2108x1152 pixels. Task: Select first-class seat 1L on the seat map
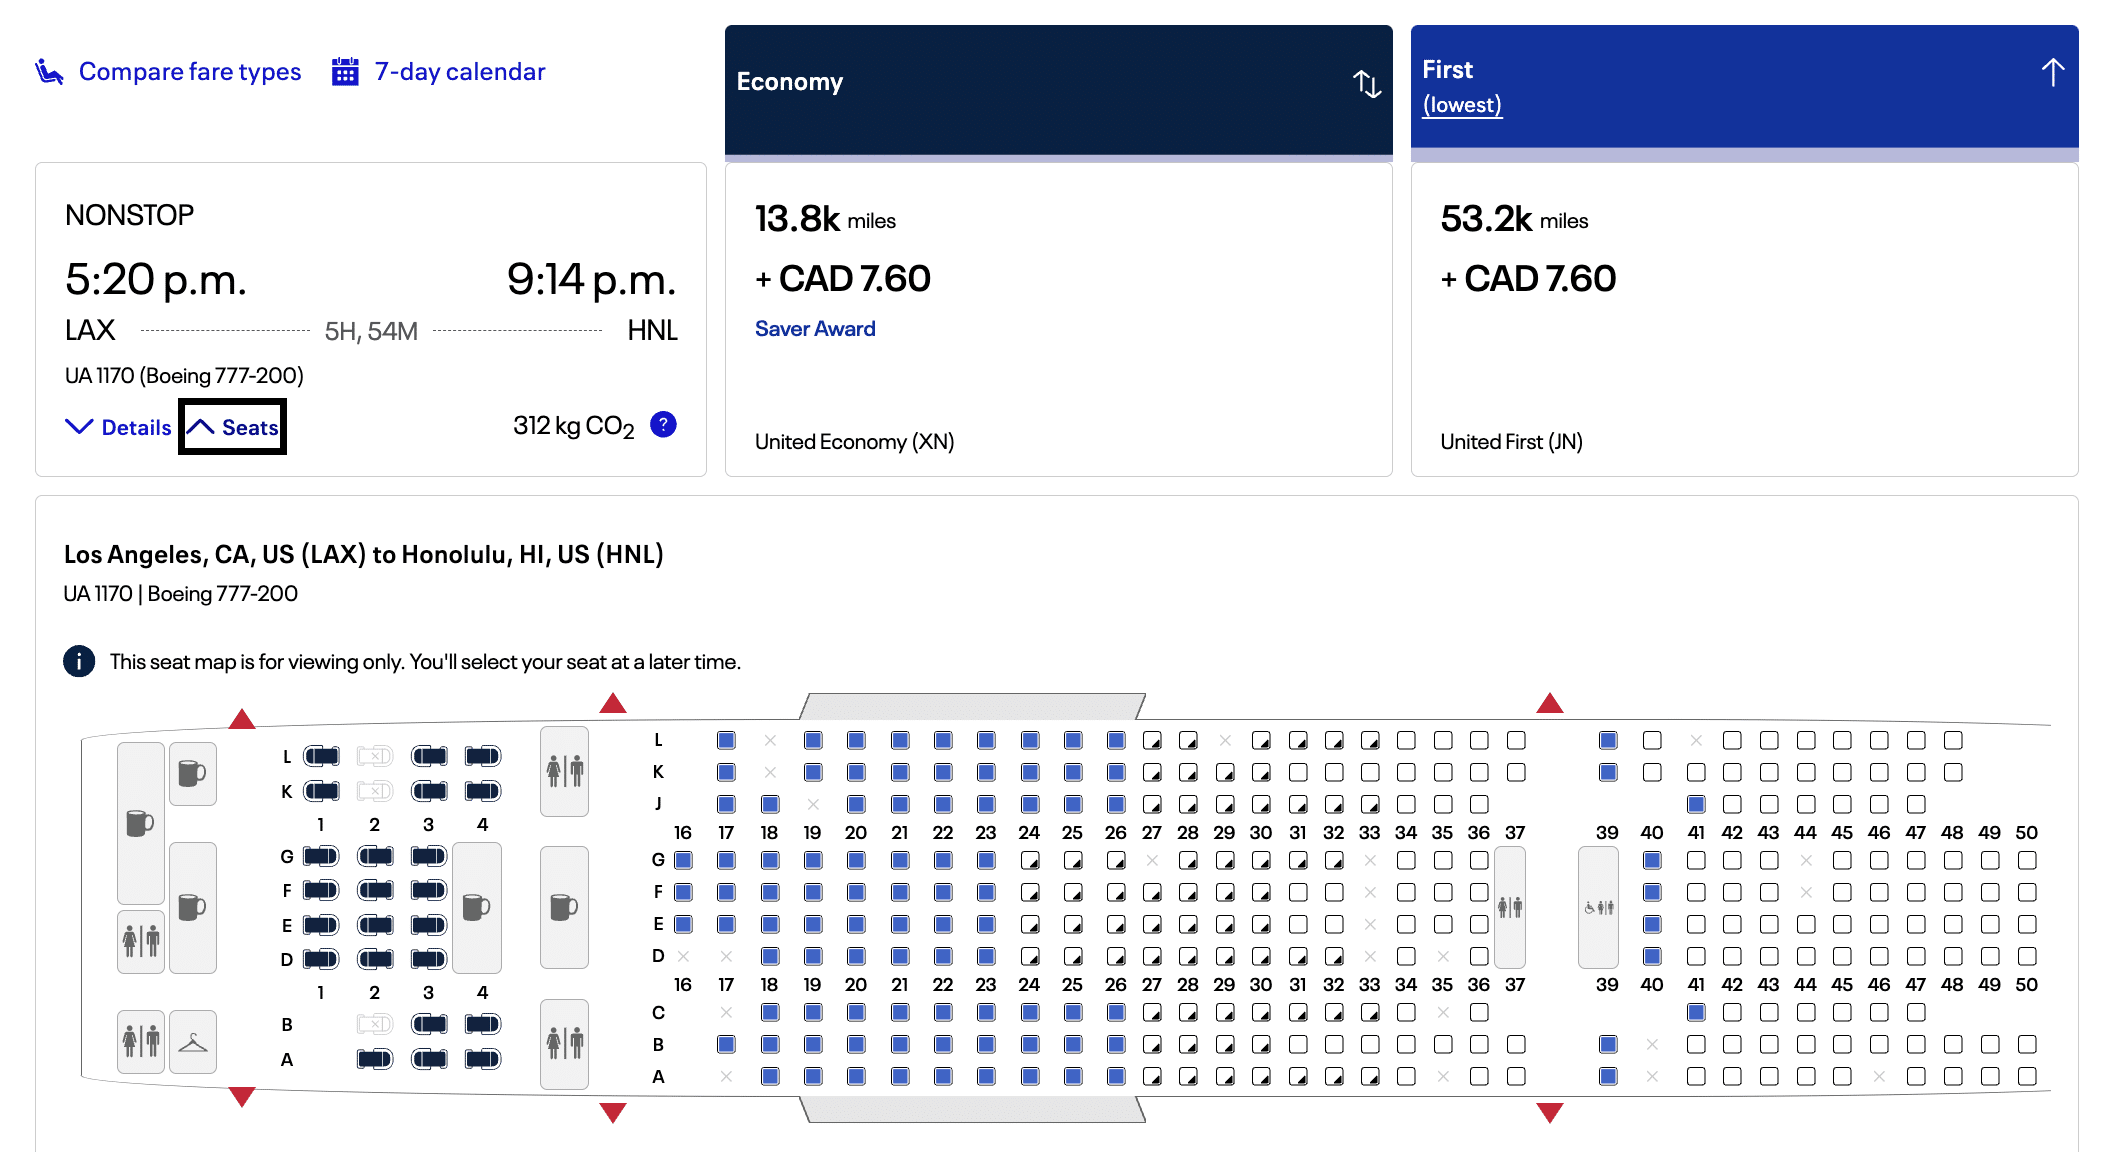tap(321, 756)
